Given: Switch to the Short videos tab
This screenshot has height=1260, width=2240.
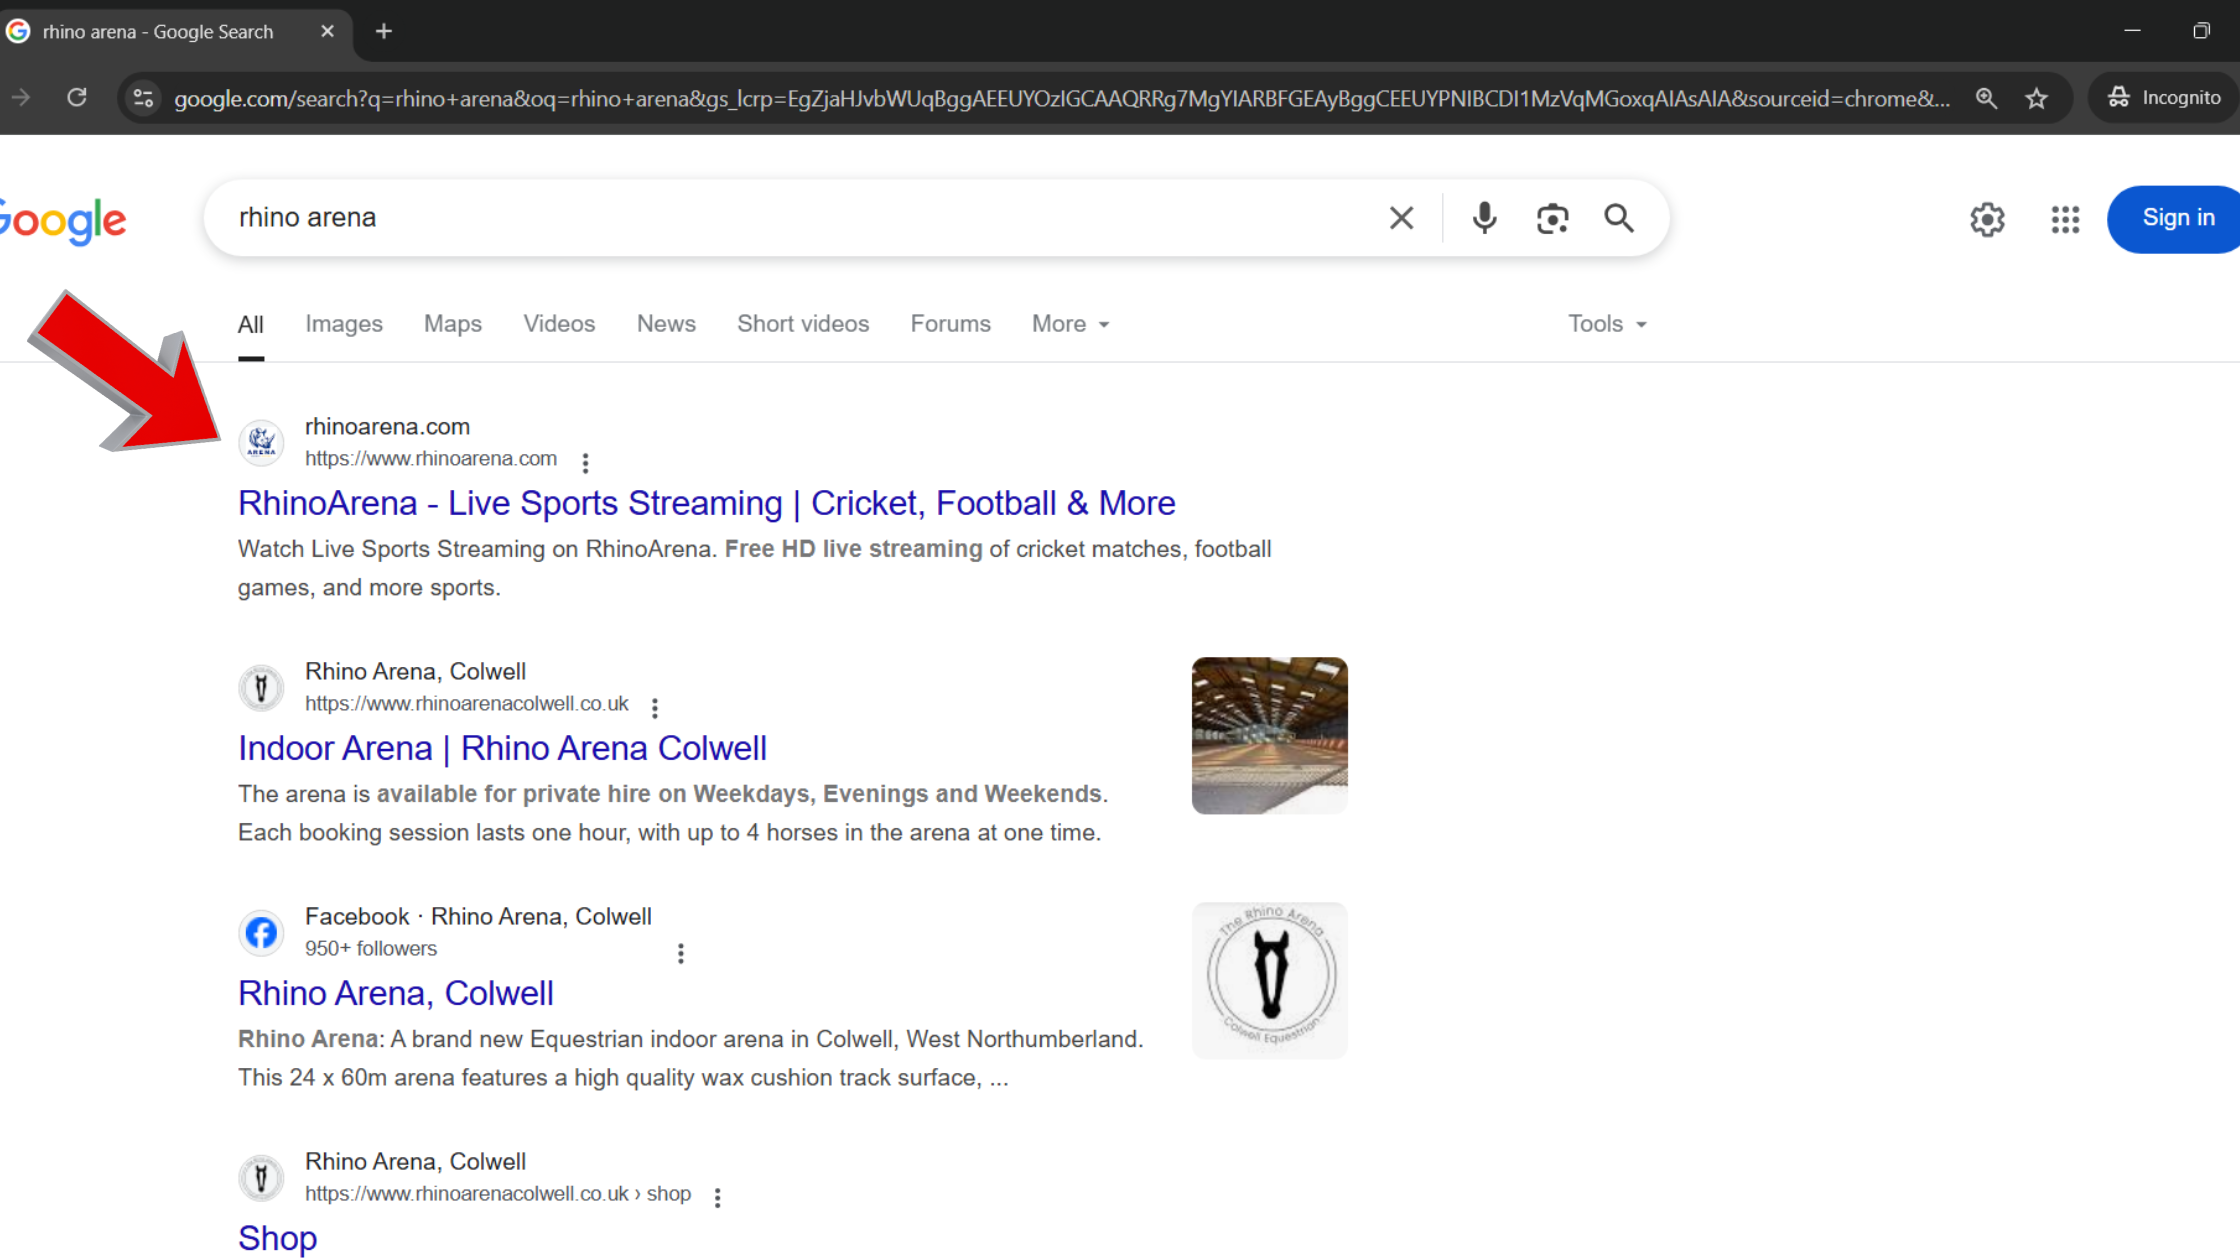Looking at the screenshot, I should (x=803, y=324).
